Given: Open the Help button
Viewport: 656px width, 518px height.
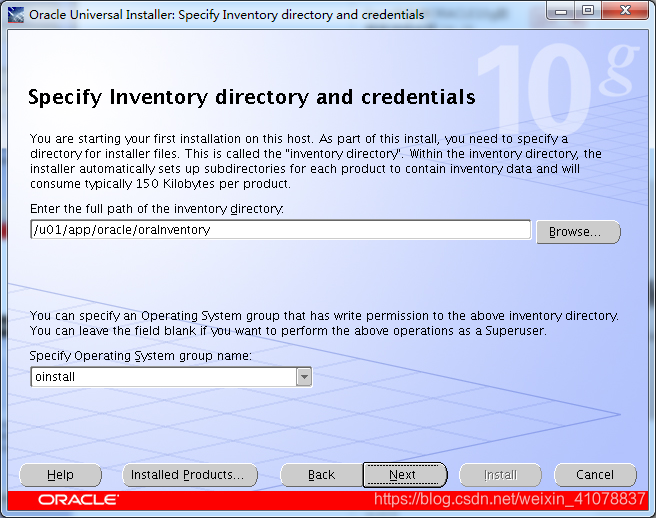Looking at the screenshot, I should (x=61, y=475).
